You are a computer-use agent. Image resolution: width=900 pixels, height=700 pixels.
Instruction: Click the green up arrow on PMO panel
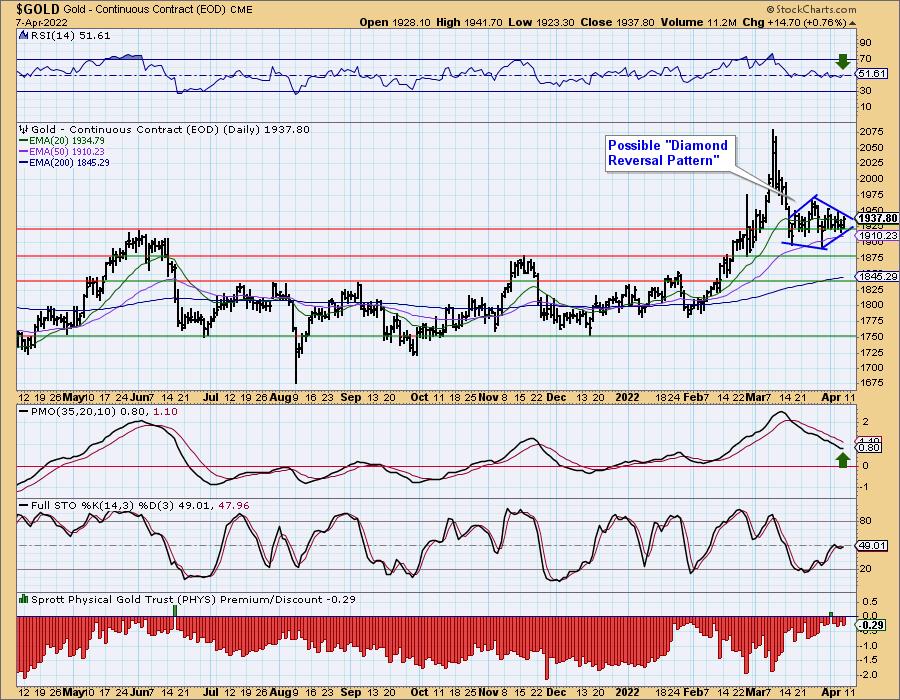point(842,460)
